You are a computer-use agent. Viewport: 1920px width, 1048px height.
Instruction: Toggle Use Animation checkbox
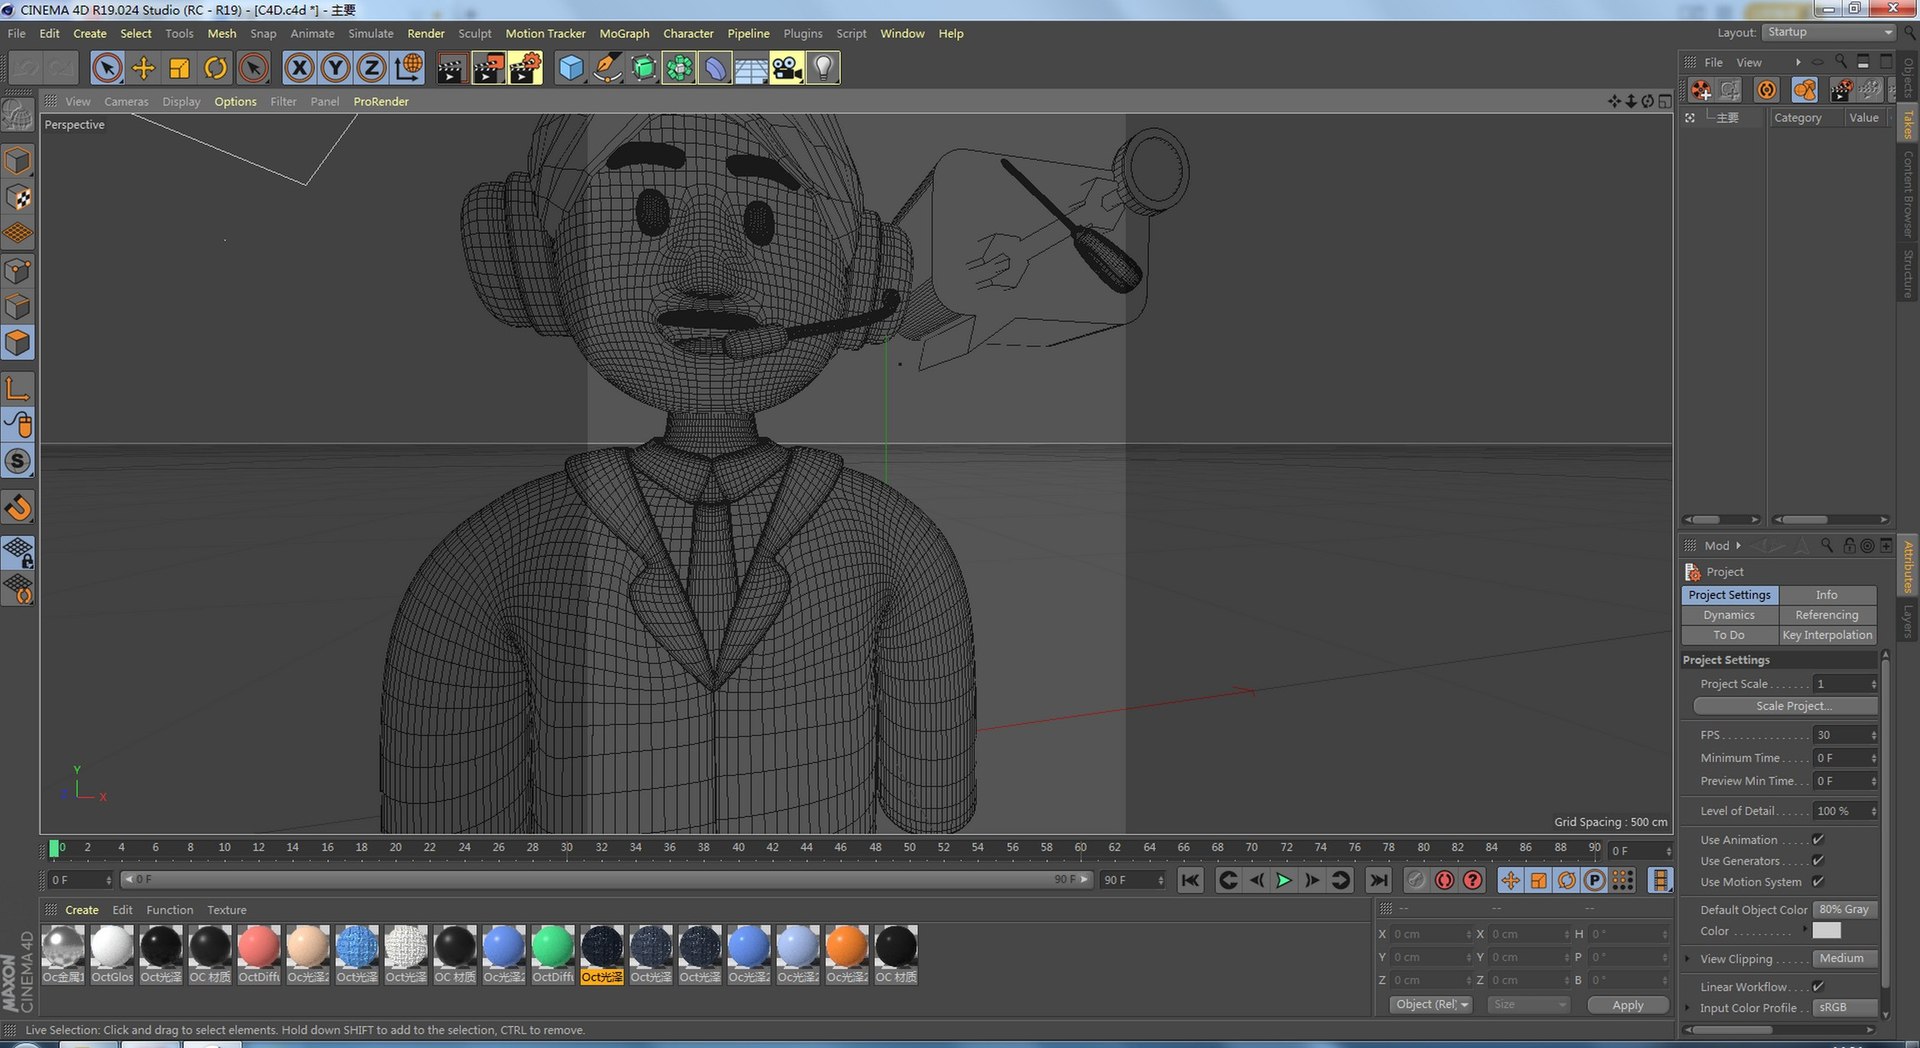pos(1818,840)
